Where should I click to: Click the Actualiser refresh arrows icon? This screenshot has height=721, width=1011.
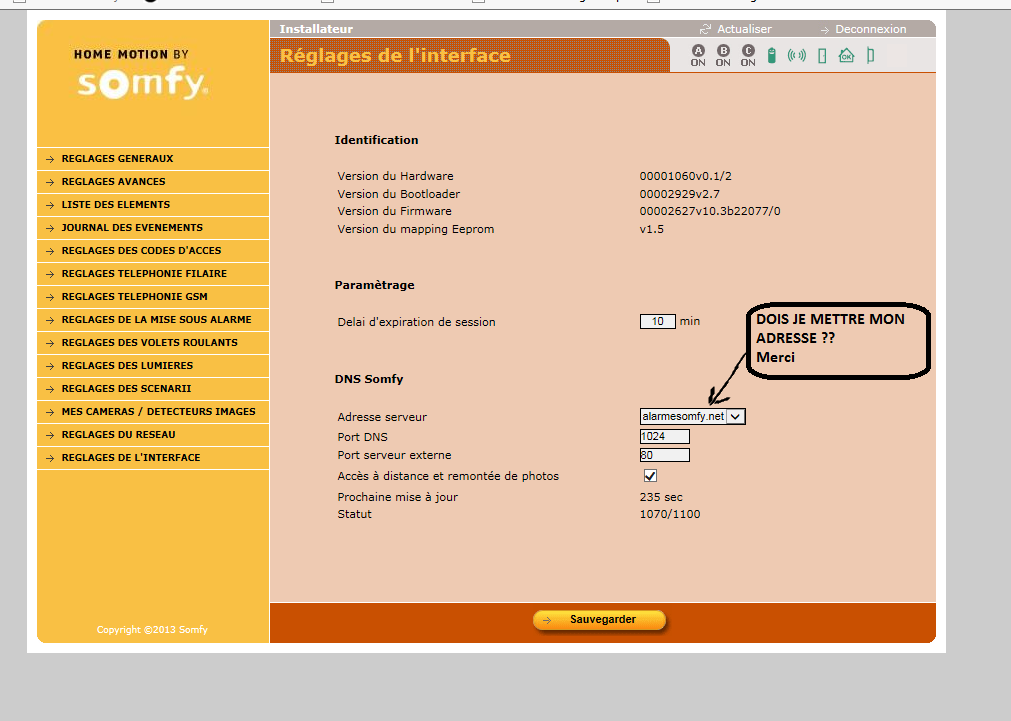(705, 30)
